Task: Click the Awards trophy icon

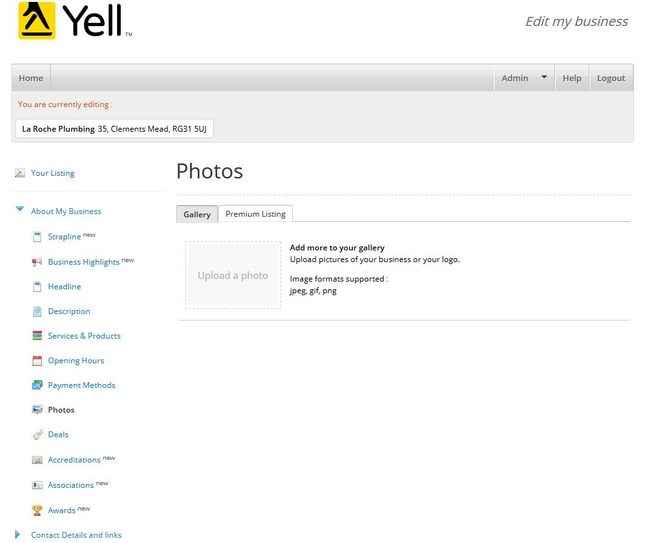Action: tap(37, 510)
